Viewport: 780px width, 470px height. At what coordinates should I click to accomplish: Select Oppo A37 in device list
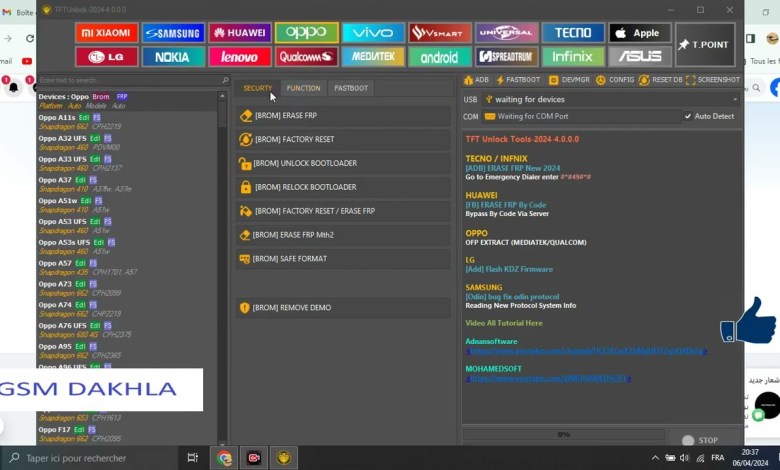pos(127,185)
